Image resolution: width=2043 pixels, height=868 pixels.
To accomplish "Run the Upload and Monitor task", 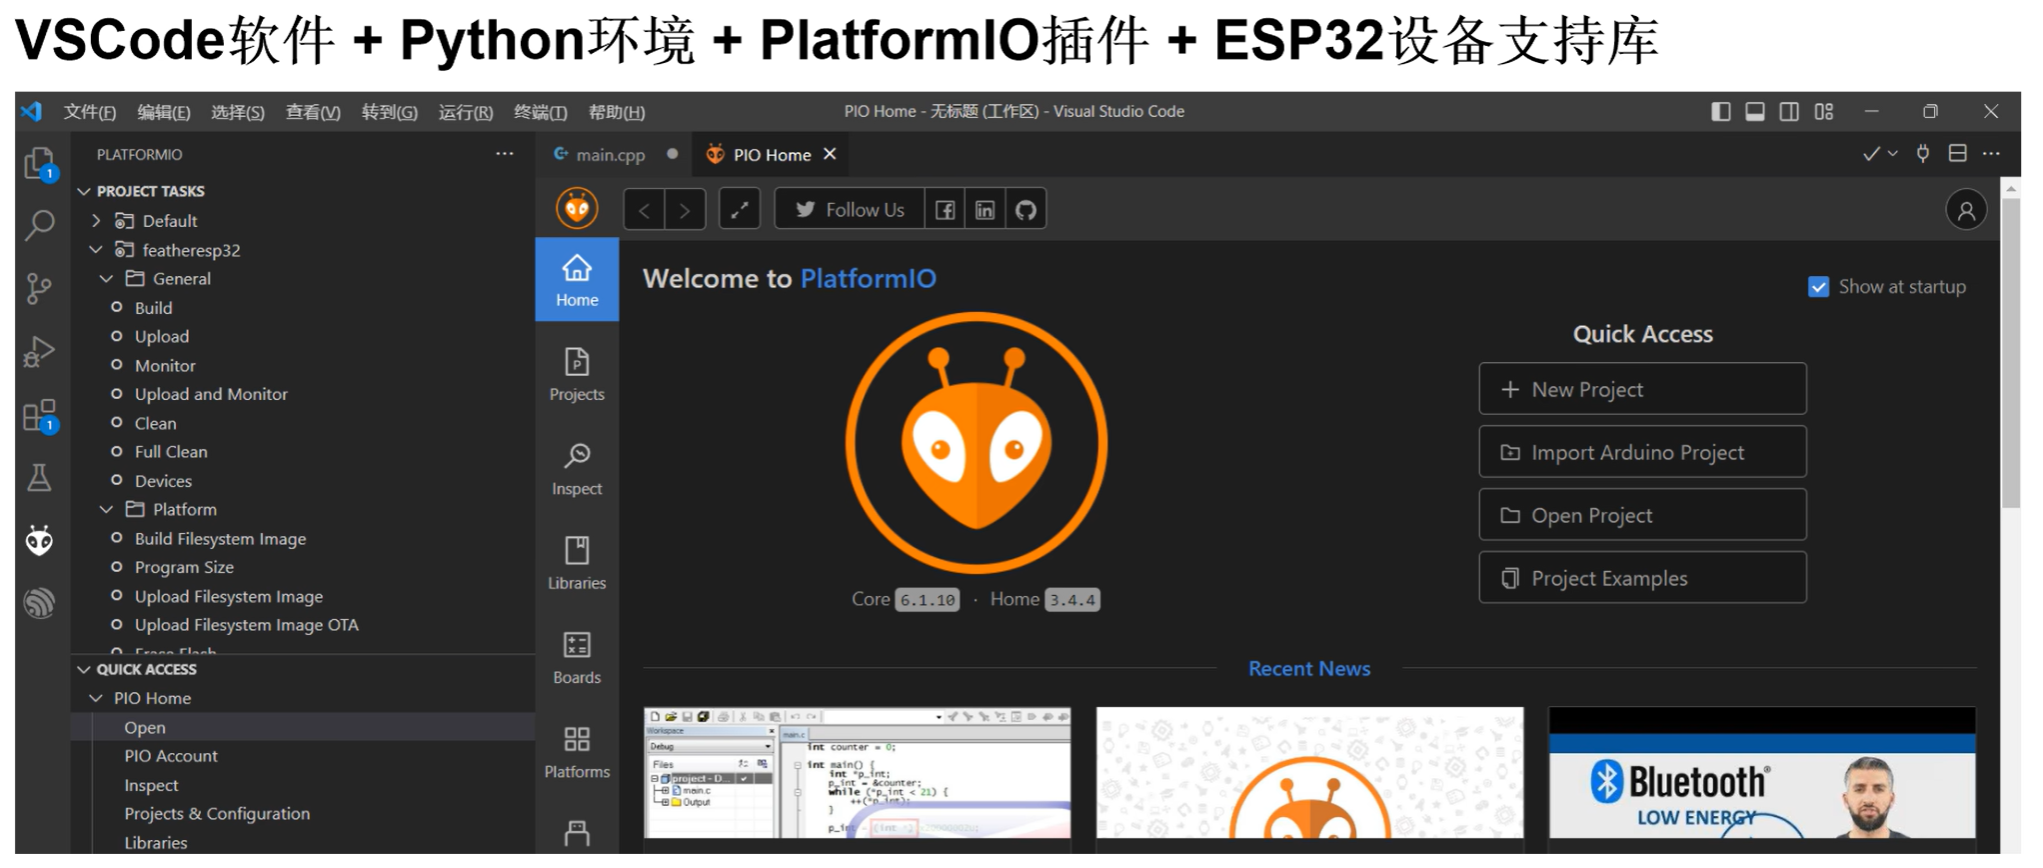I will [211, 394].
